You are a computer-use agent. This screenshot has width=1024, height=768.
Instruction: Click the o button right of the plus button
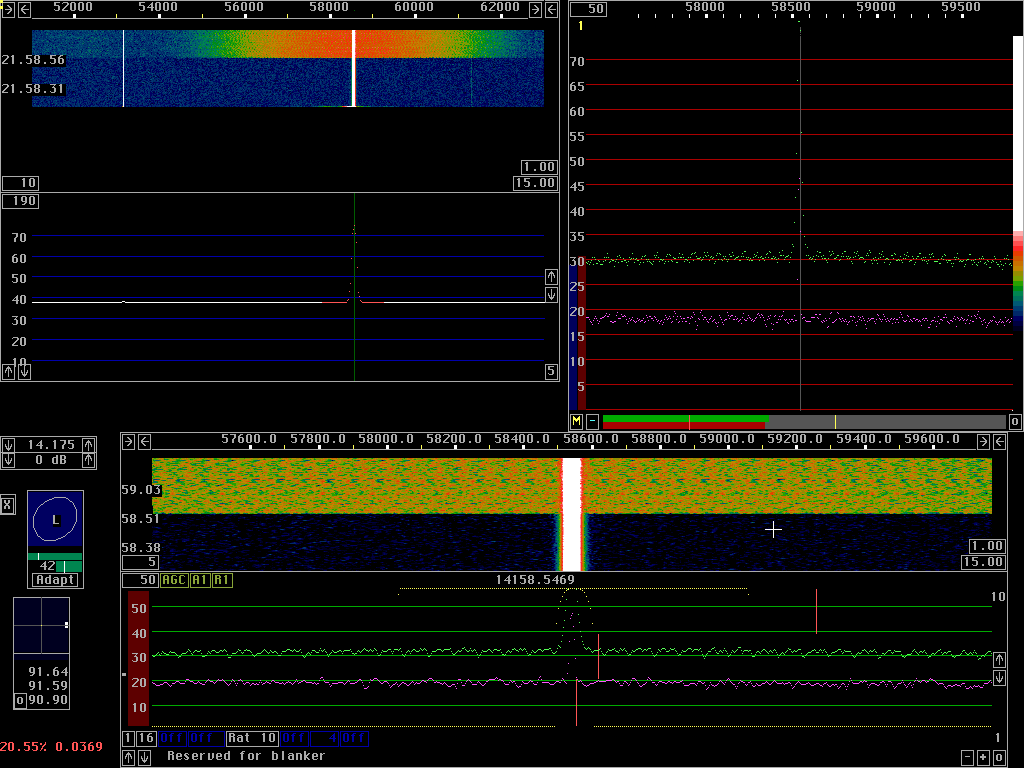tap(999, 758)
